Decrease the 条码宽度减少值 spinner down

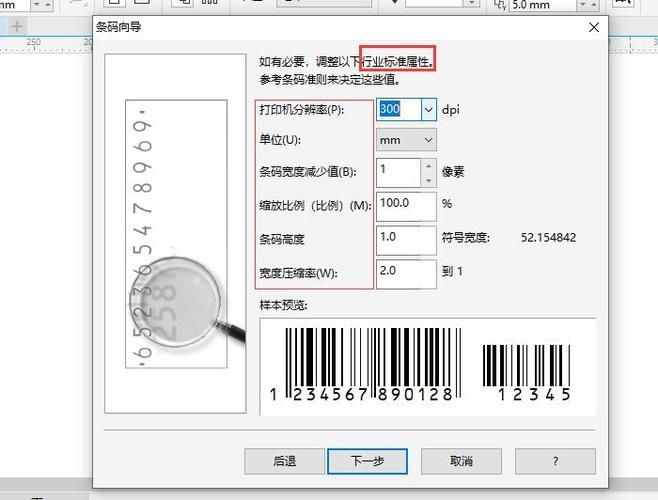(428, 180)
